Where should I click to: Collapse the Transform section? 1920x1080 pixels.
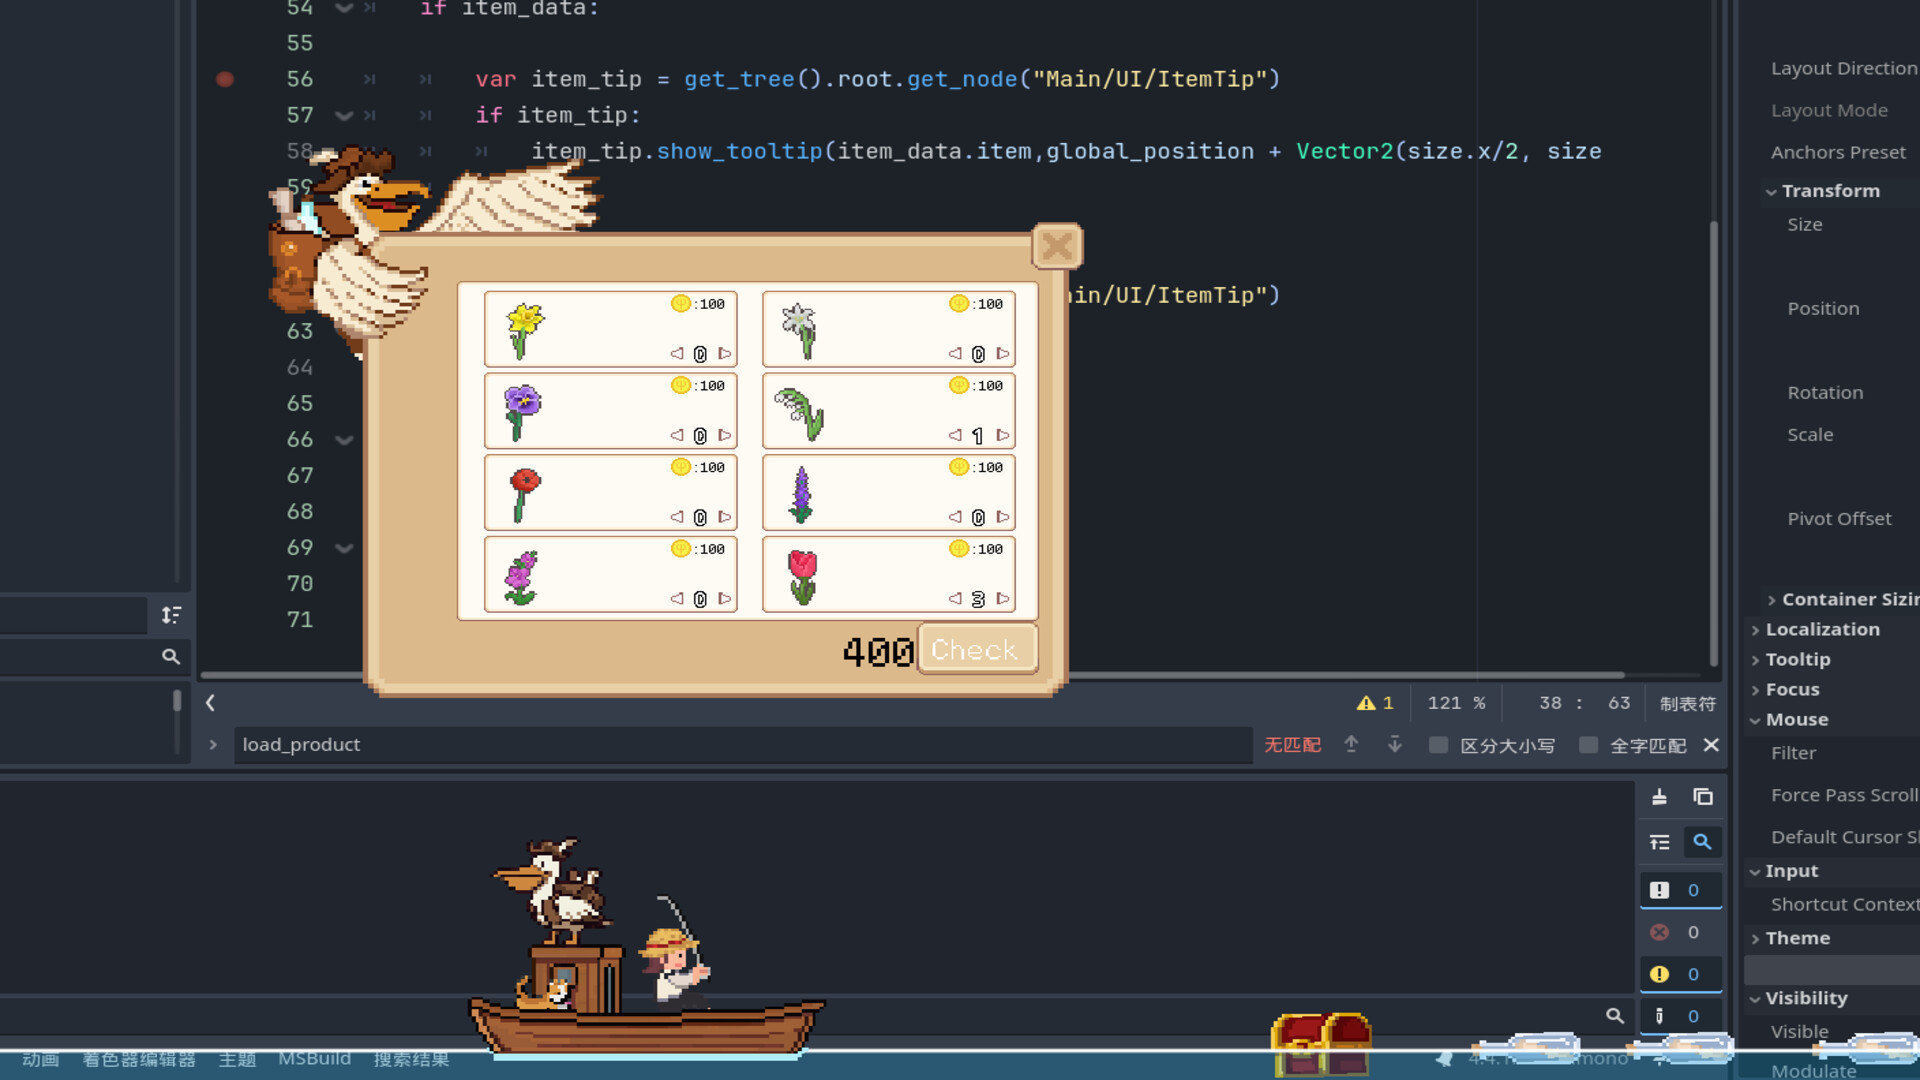pos(1829,191)
